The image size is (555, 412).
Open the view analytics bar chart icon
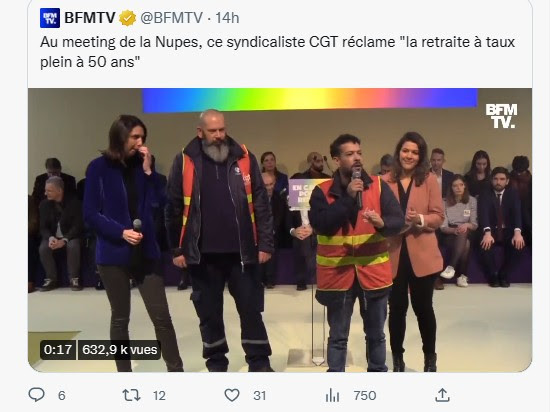pos(332,395)
